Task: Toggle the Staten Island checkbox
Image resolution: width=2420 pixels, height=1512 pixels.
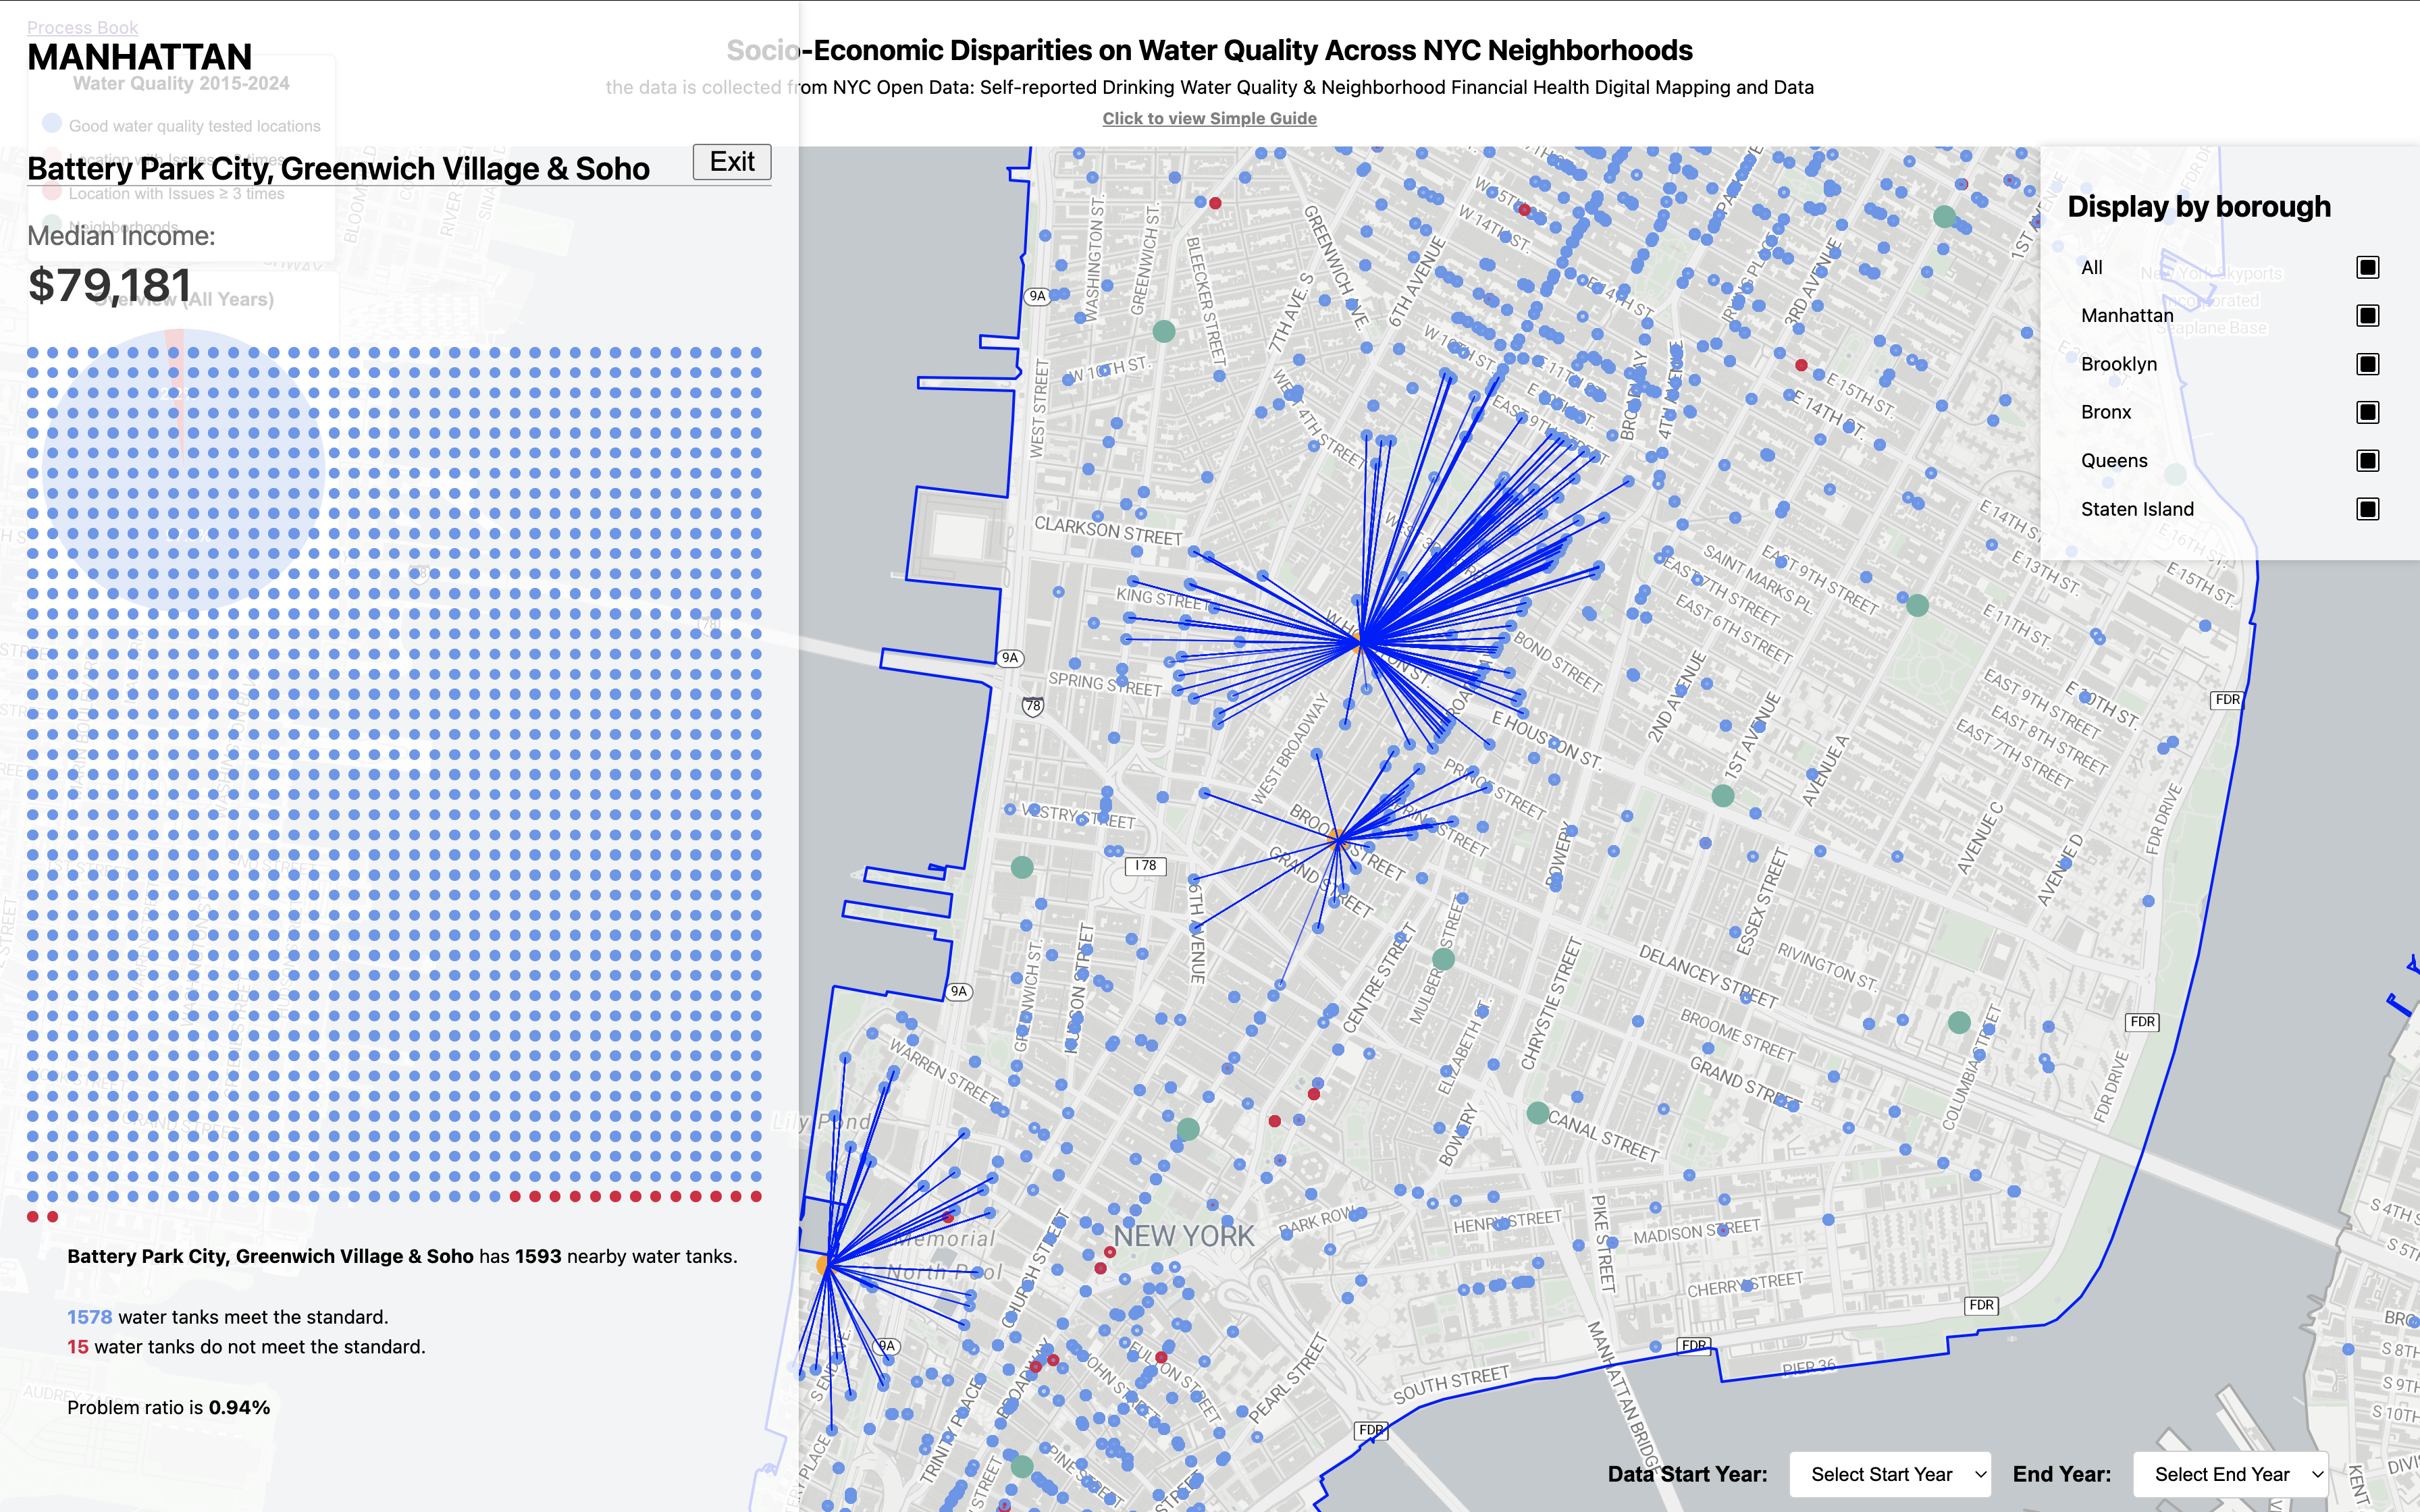Action: pos(2367,509)
